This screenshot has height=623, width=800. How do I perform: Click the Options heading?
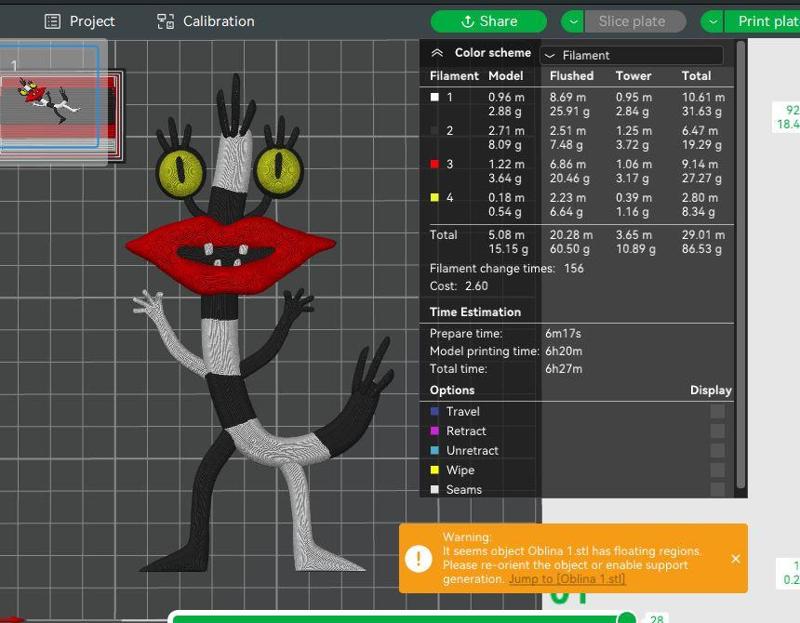(x=452, y=390)
